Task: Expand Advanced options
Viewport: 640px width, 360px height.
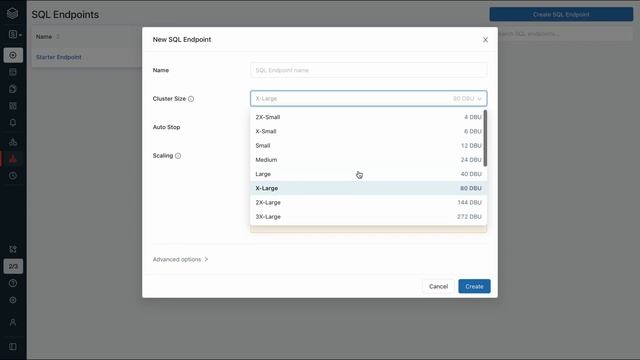Action: point(180,260)
